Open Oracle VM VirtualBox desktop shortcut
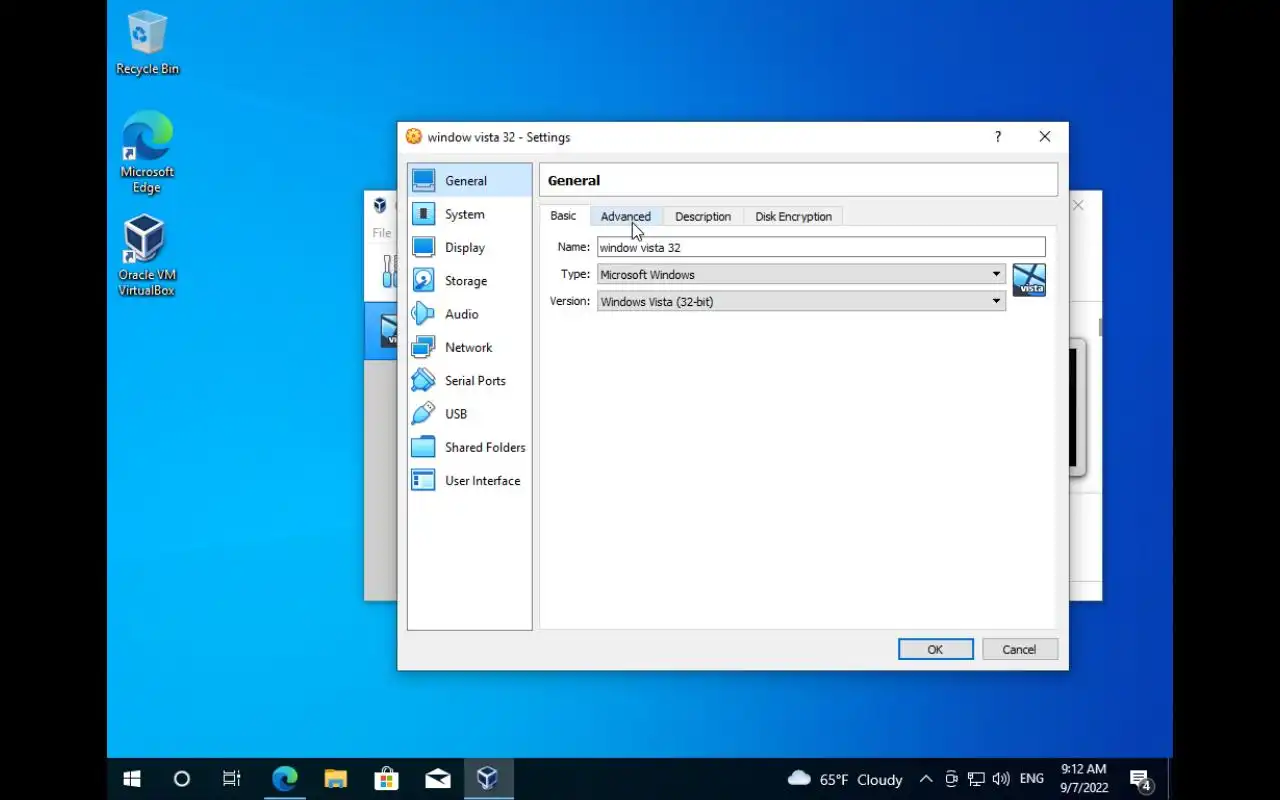Screen dimensions: 1280x800 [147, 257]
